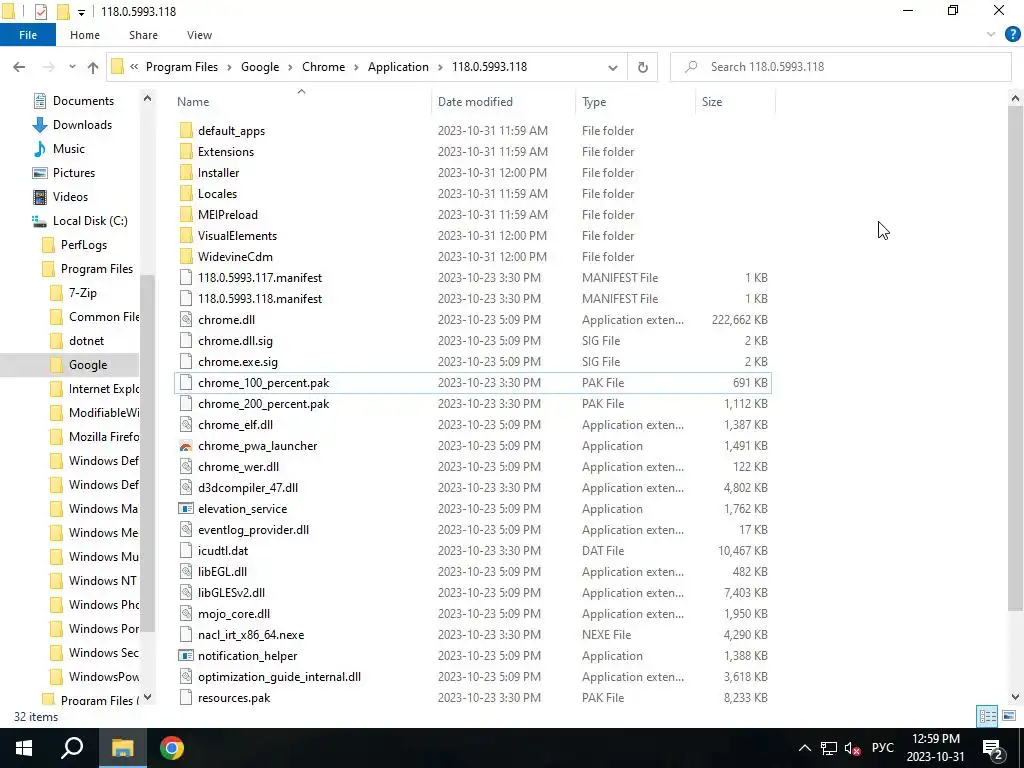Click the file list scroll down arrow
1024x768 pixels.
click(1015, 697)
